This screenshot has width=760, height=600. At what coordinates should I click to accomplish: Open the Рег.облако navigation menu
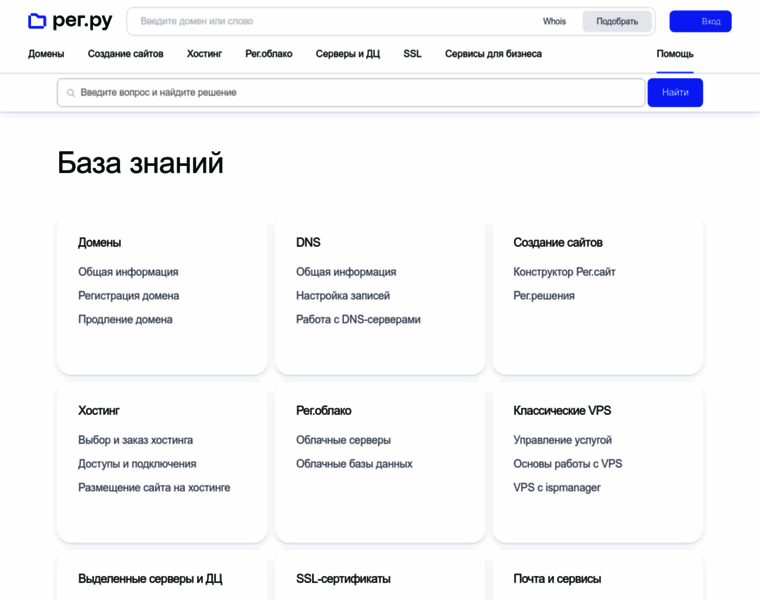[x=269, y=54]
